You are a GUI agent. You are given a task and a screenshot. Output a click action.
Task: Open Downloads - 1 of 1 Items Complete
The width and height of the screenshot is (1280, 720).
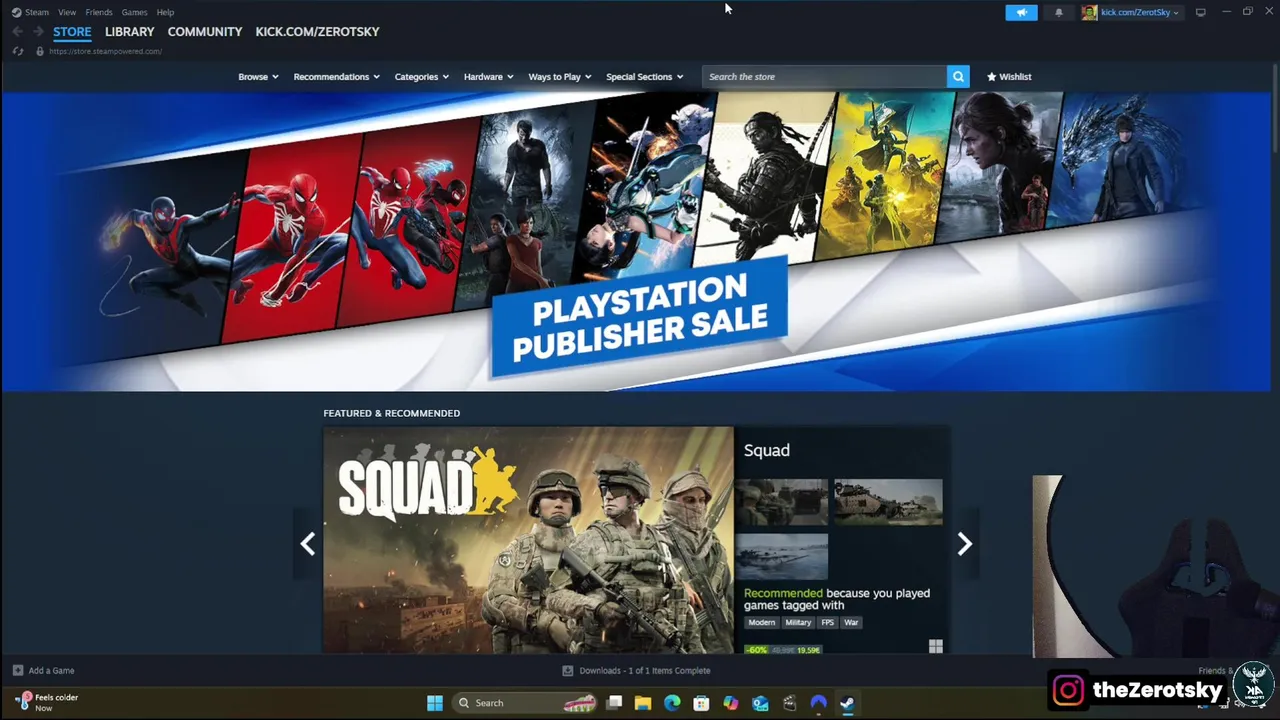[645, 670]
